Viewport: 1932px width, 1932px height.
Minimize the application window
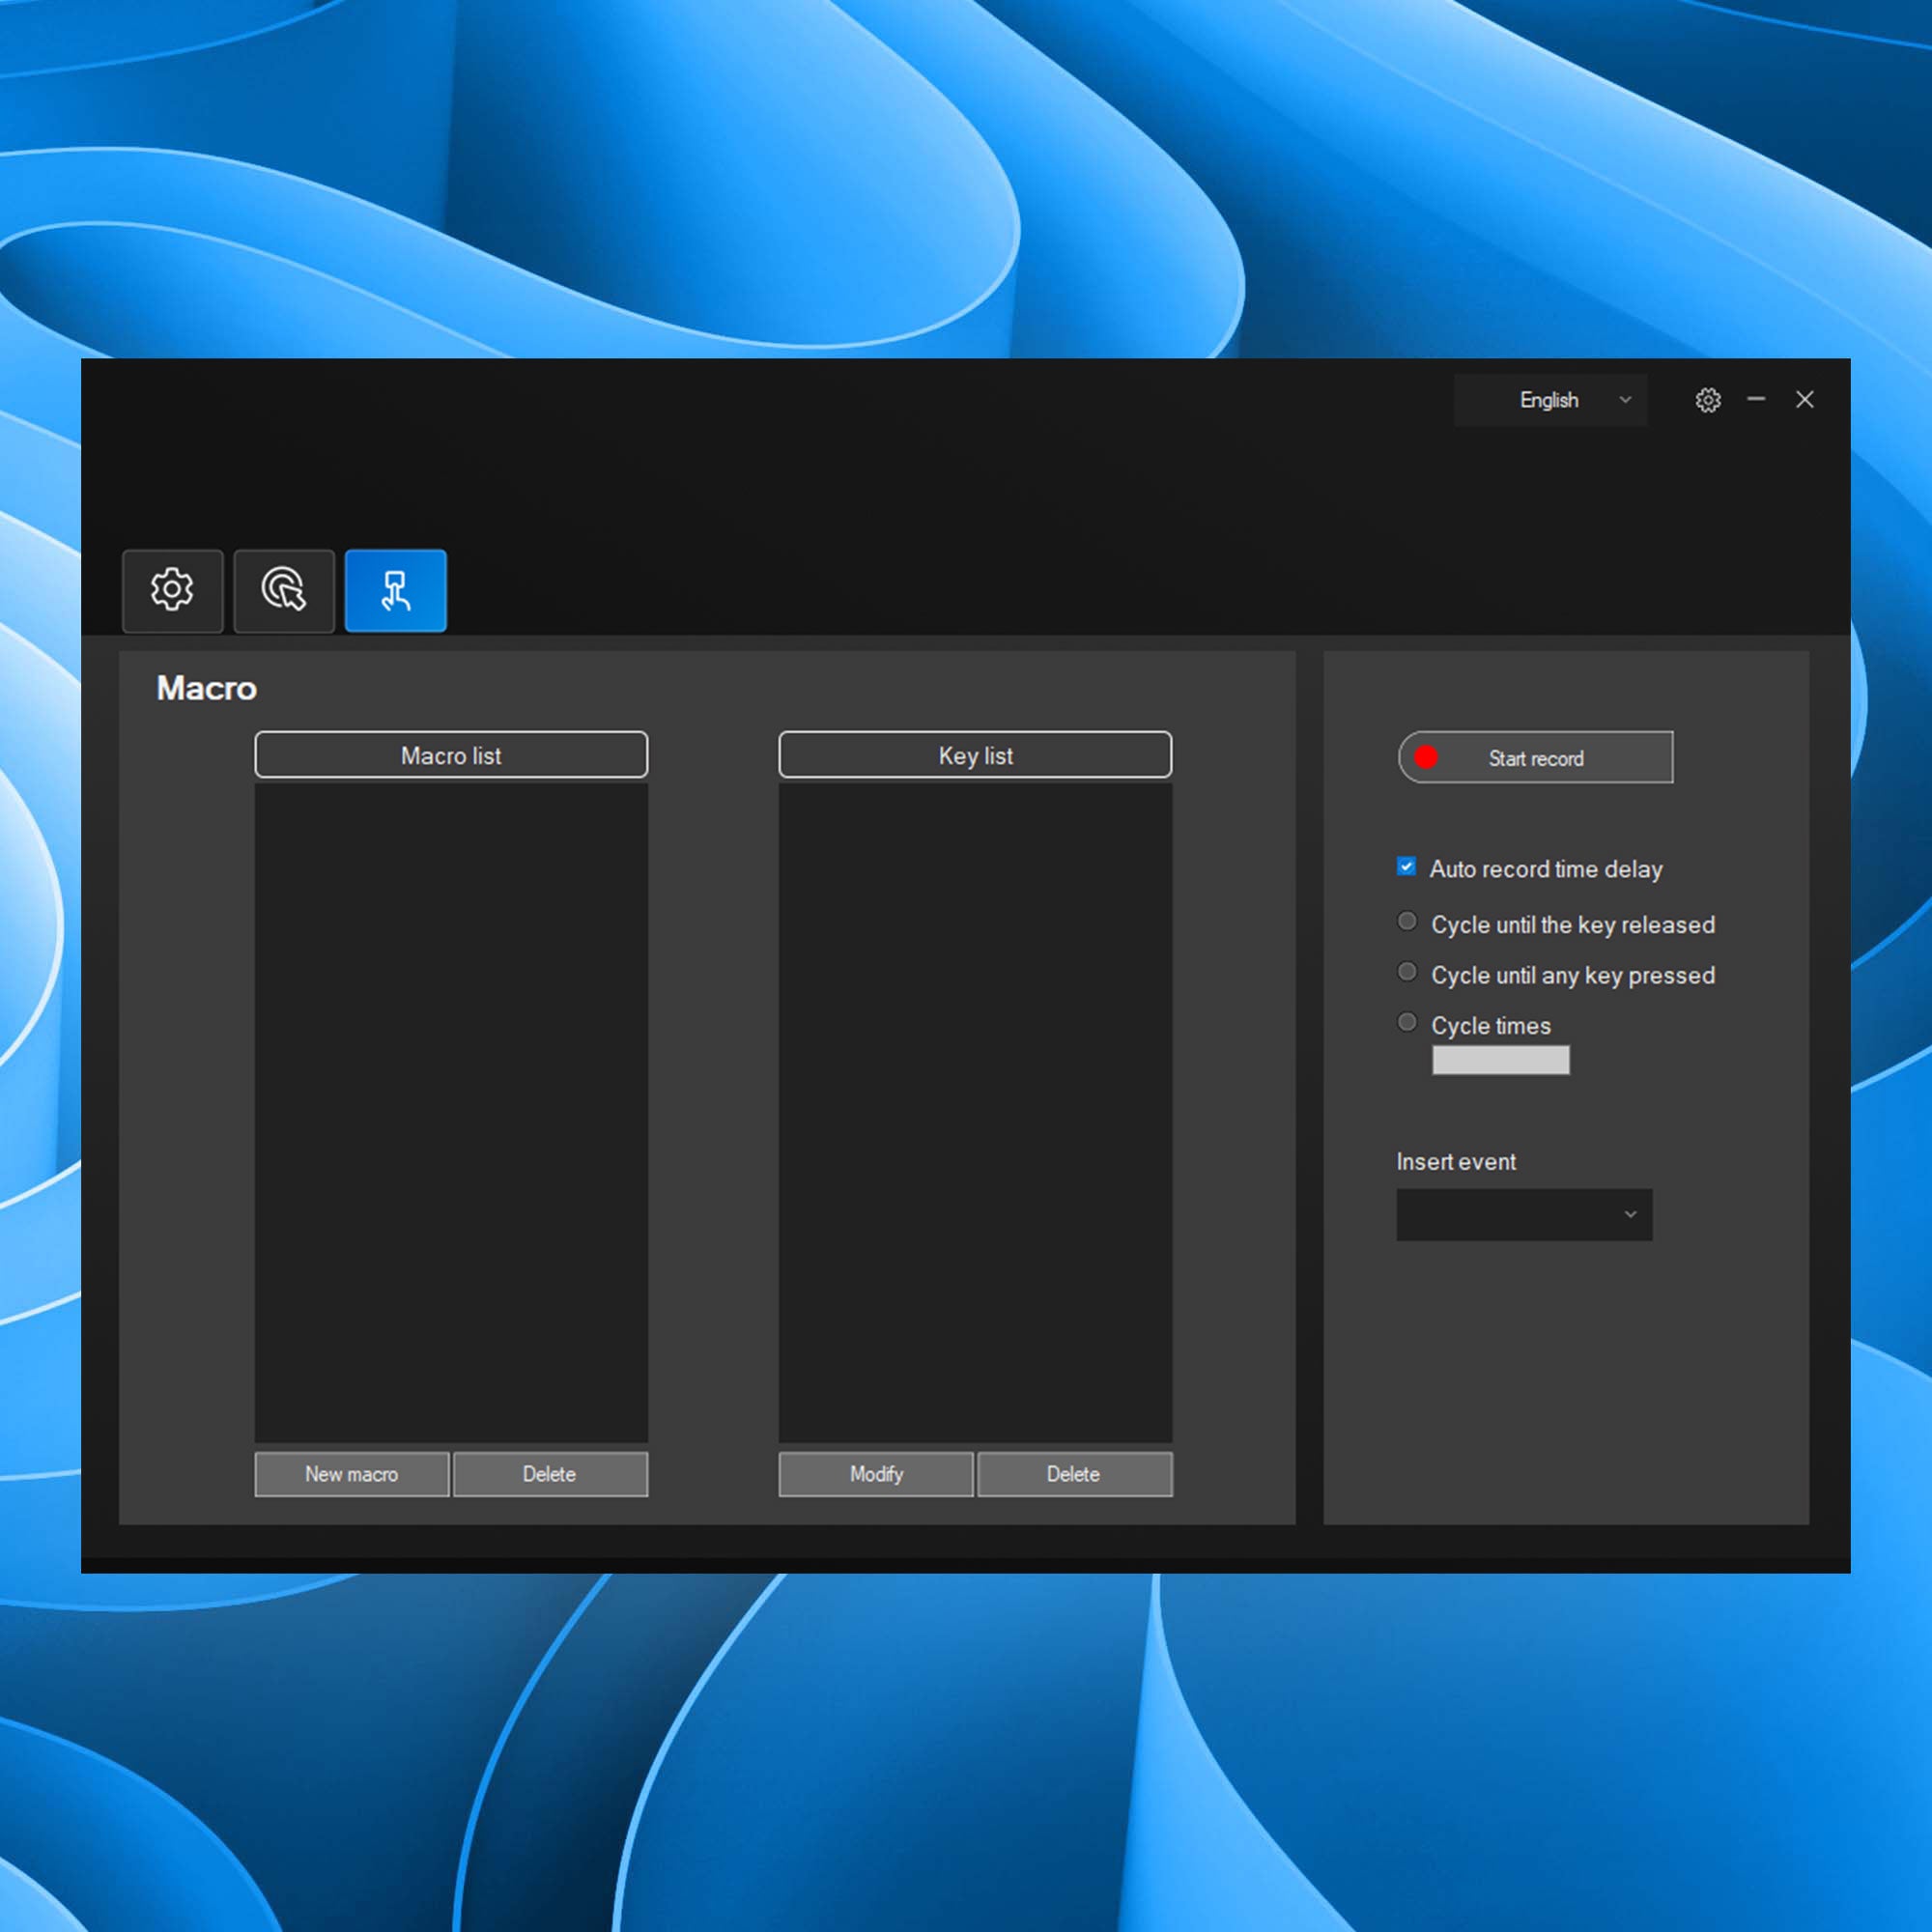point(1756,399)
